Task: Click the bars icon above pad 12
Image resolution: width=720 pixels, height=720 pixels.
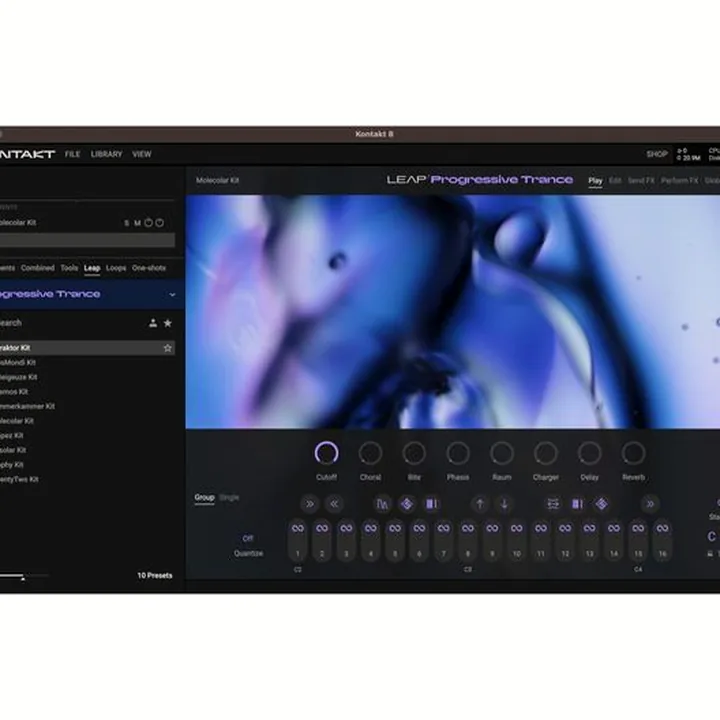Action: point(577,504)
